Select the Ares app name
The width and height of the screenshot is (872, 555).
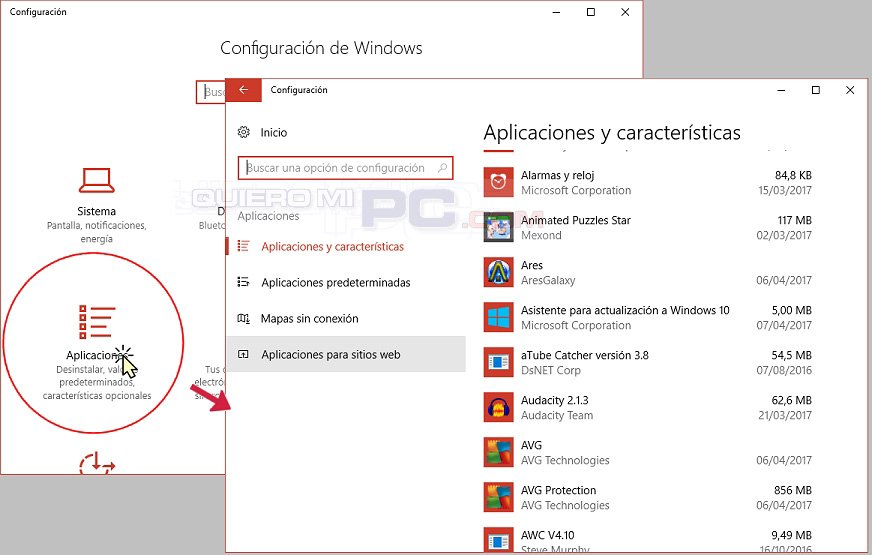coord(532,265)
